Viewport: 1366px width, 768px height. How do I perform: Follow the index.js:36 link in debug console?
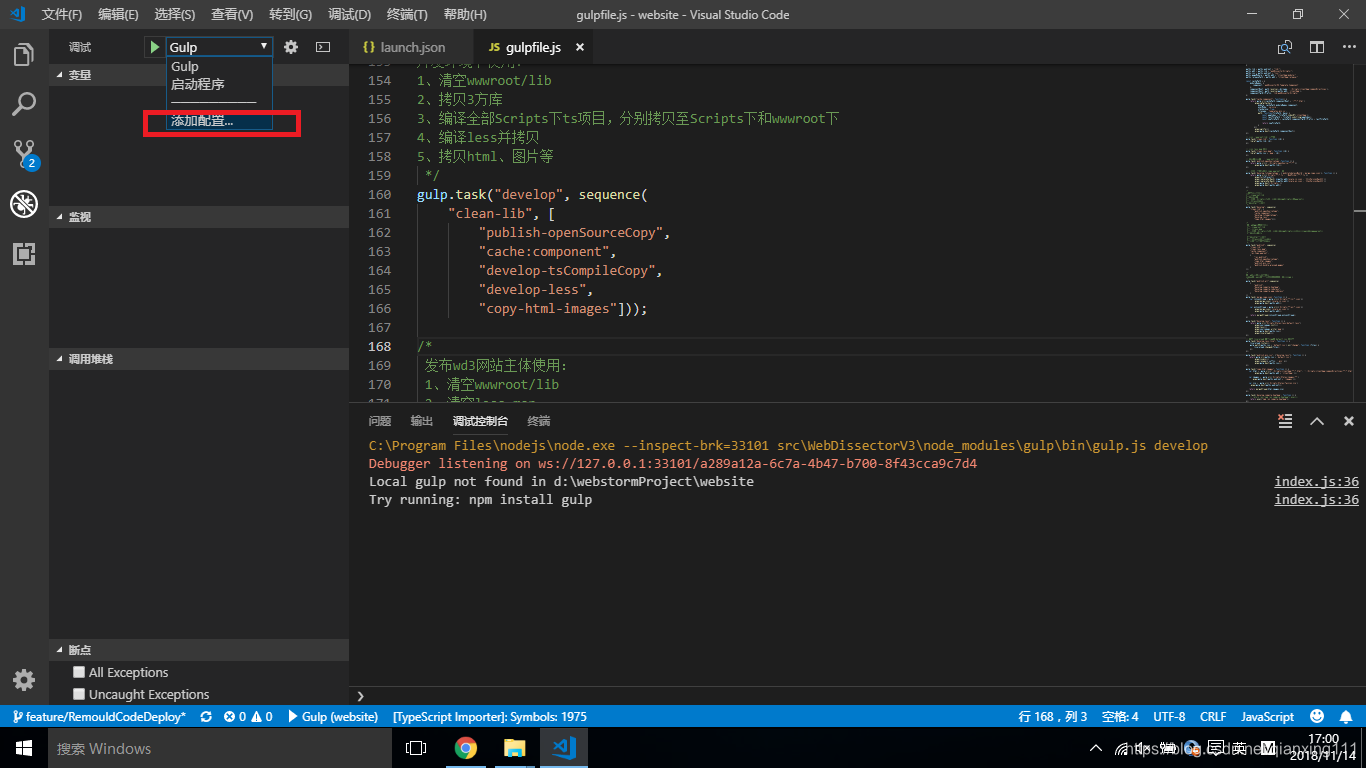pos(1316,481)
